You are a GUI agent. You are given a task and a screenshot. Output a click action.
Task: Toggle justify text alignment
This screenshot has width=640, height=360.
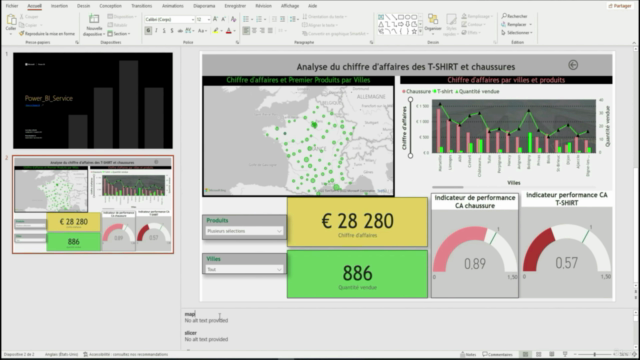tap(270, 31)
